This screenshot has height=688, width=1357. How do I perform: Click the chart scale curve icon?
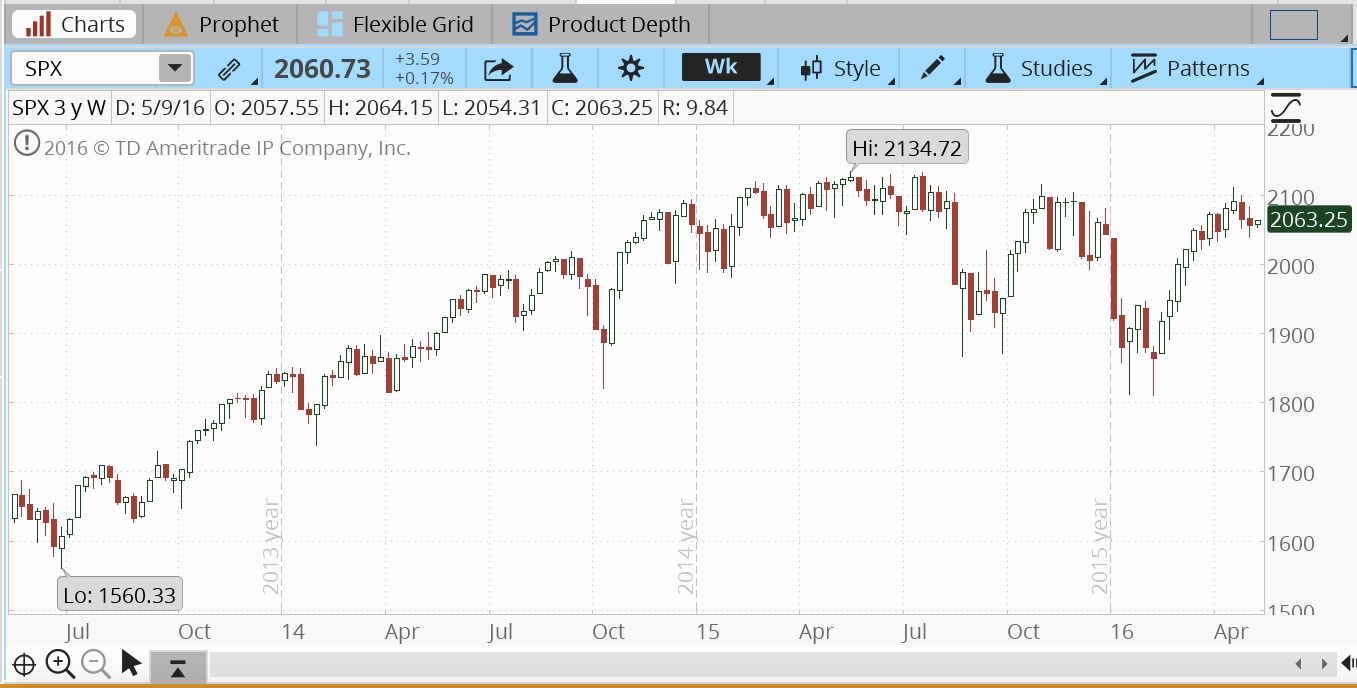click(x=1286, y=107)
